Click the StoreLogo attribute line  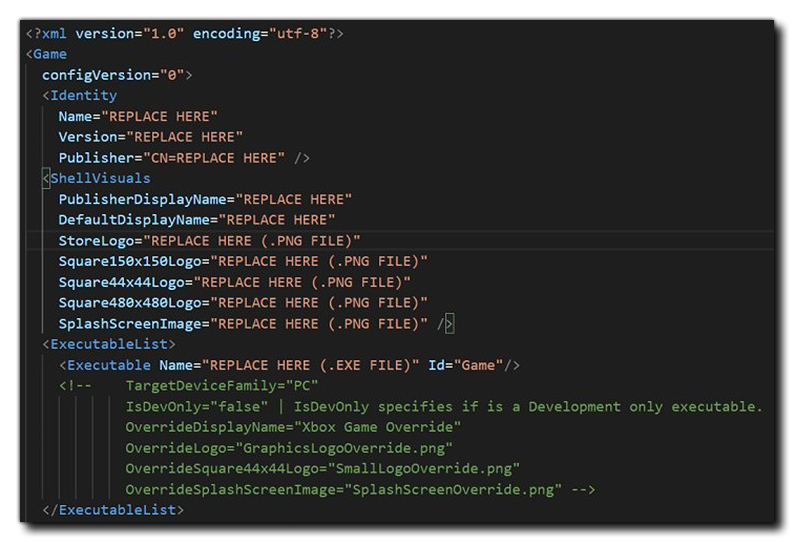tap(209, 241)
